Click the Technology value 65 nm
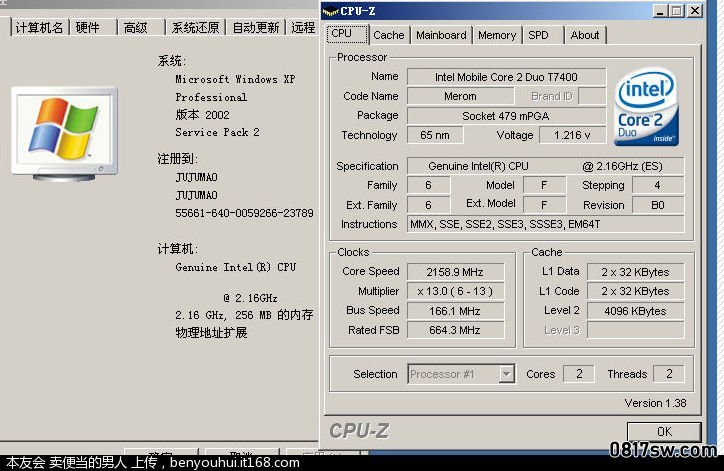 (435, 135)
